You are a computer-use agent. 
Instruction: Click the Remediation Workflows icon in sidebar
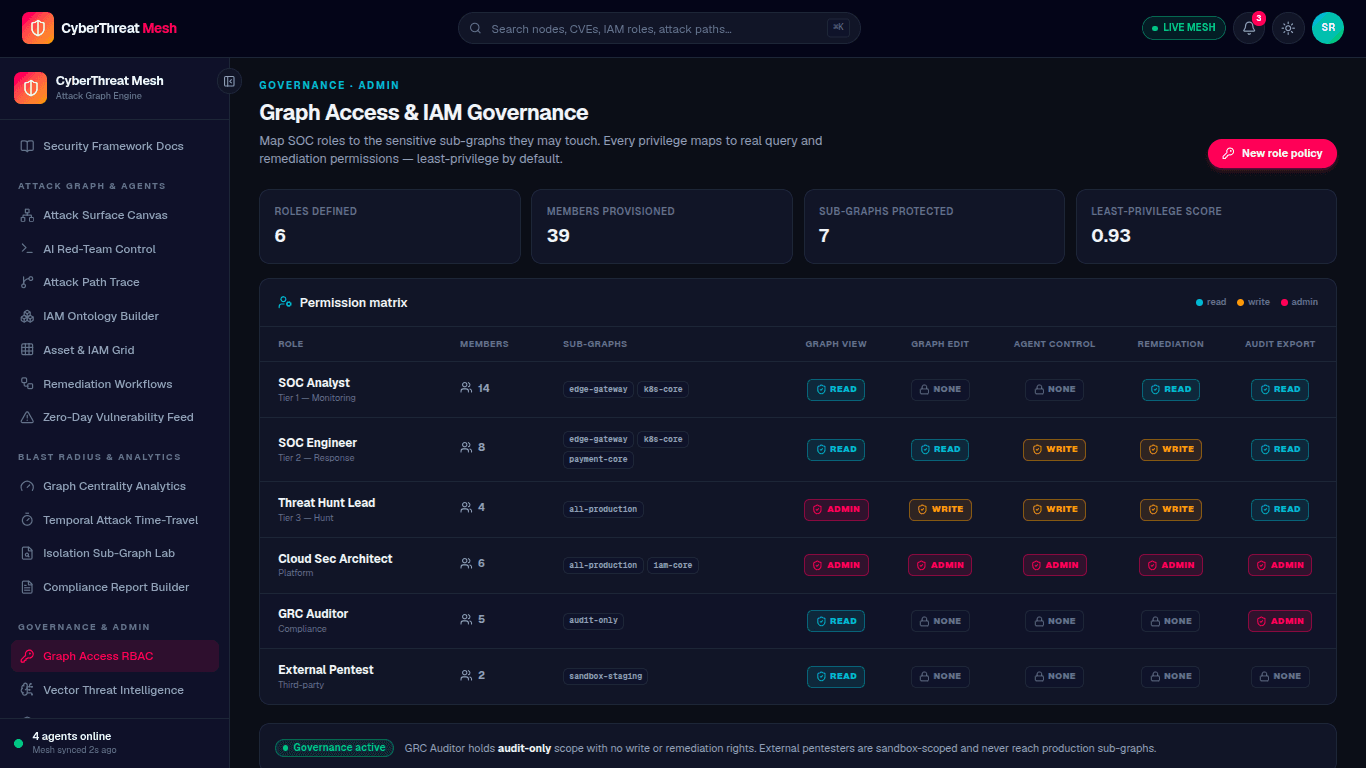click(x=27, y=384)
